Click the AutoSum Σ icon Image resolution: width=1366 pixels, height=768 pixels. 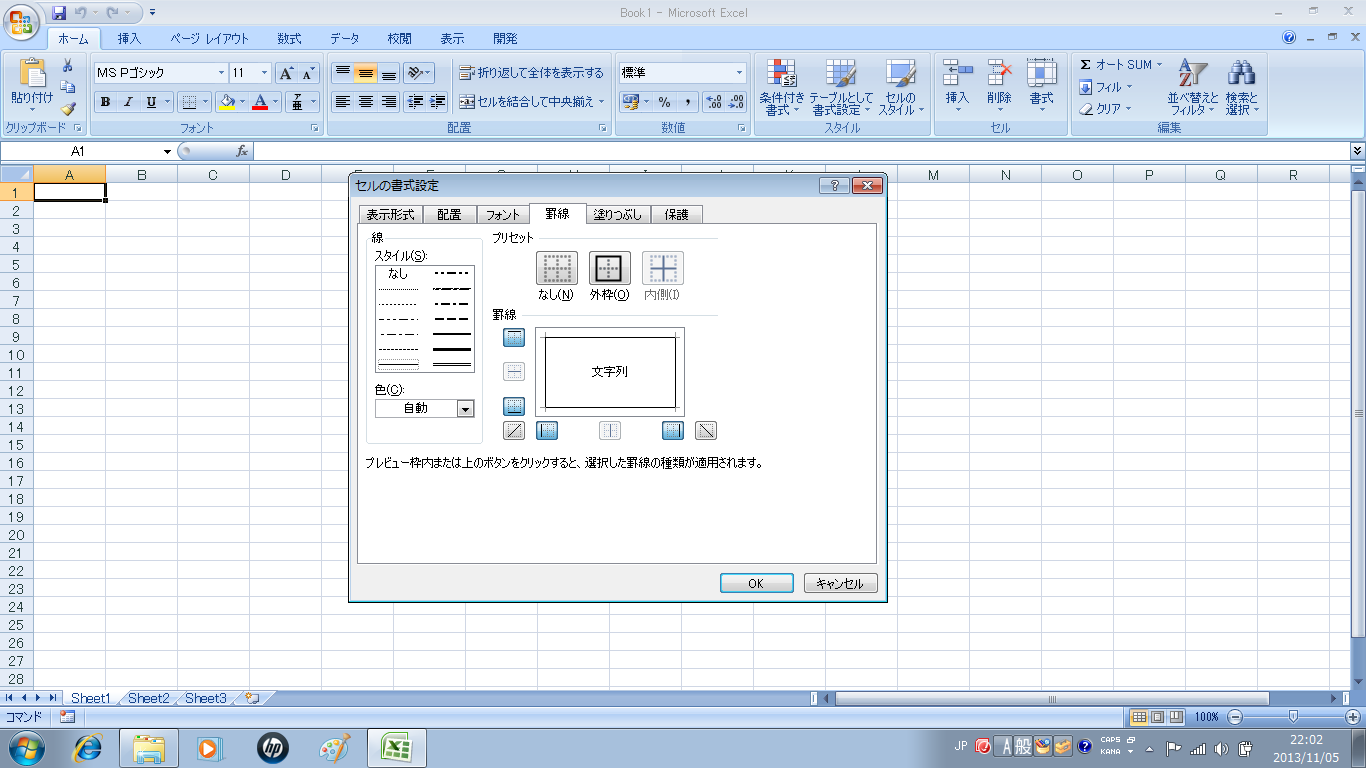1086,65
